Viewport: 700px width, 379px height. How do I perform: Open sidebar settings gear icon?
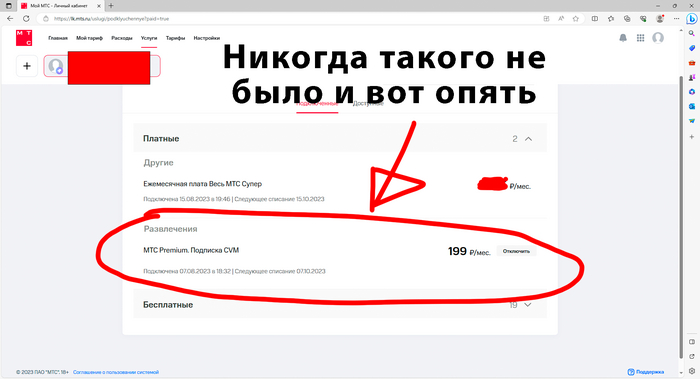click(x=692, y=371)
